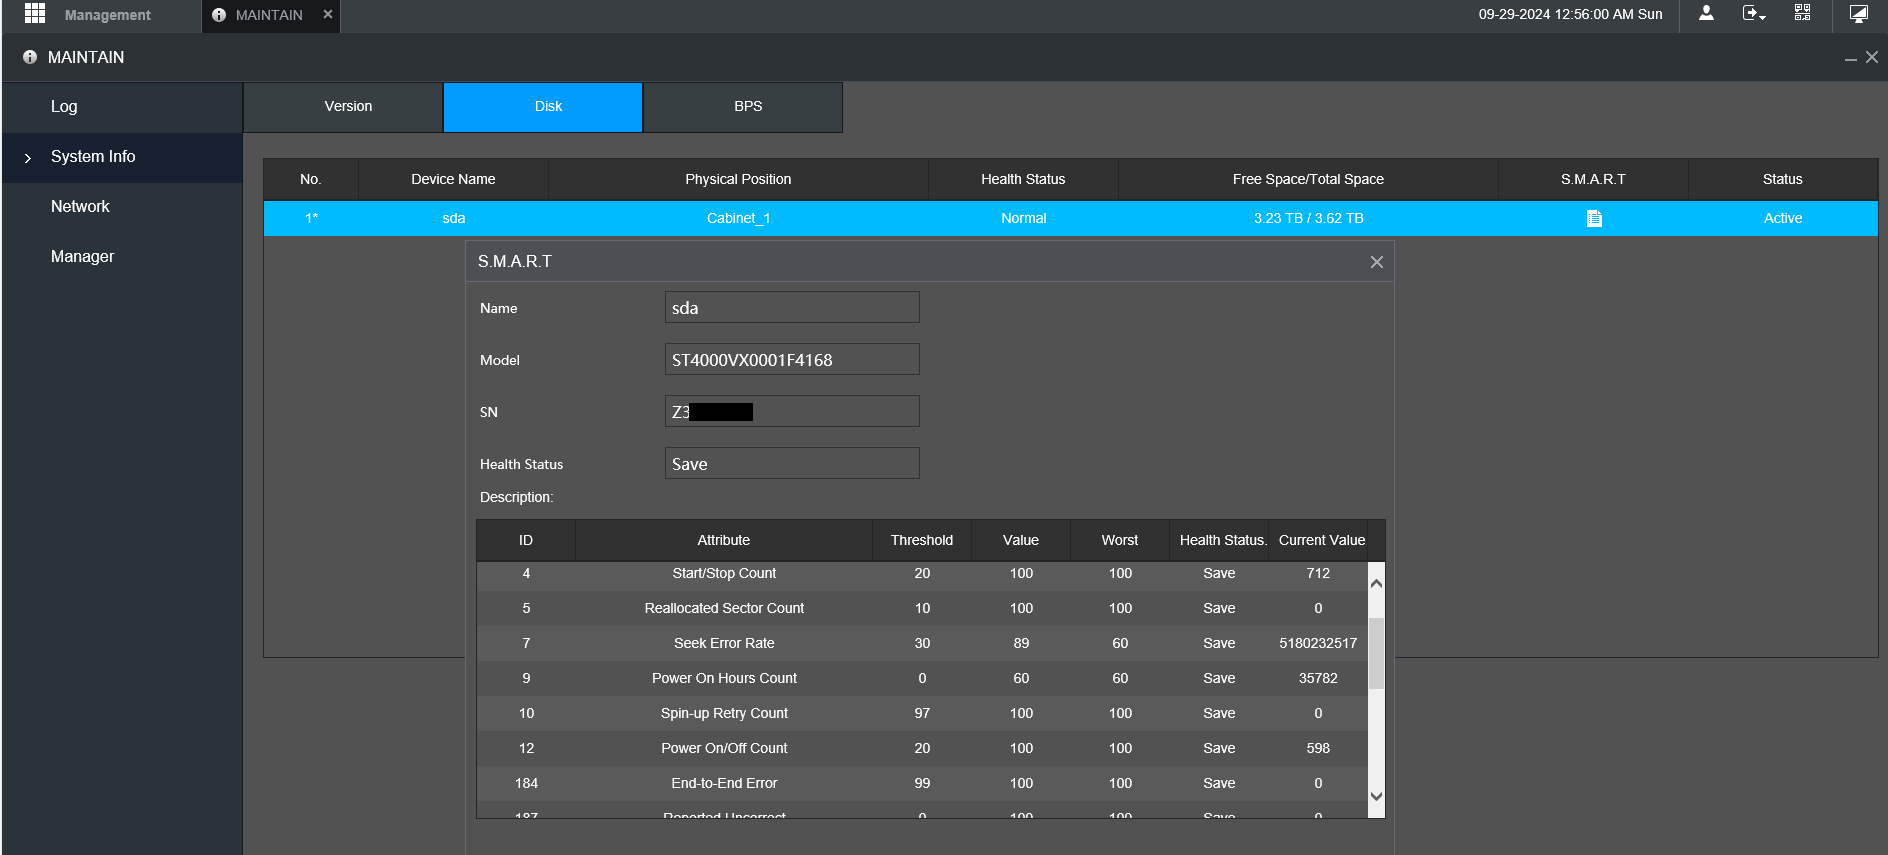Click the display output icon in top bar
The height and width of the screenshot is (855, 1888).
[x=1859, y=13]
